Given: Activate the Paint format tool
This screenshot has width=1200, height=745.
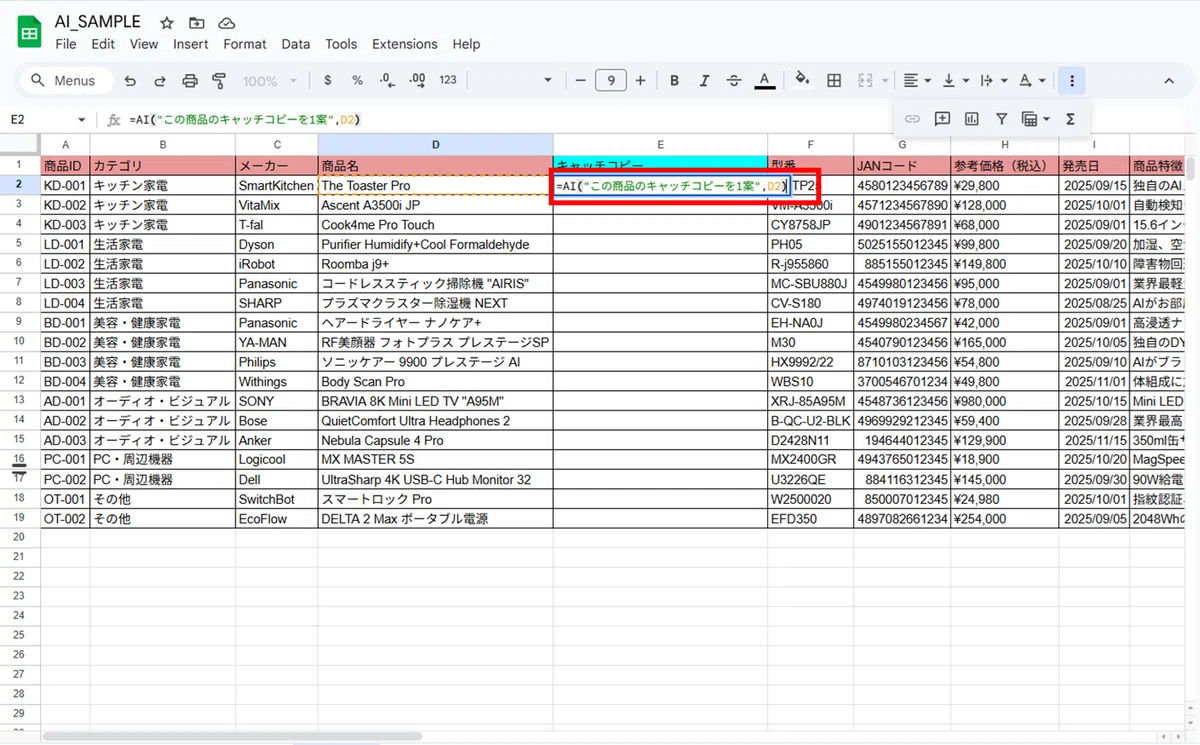Looking at the screenshot, I should [x=220, y=81].
